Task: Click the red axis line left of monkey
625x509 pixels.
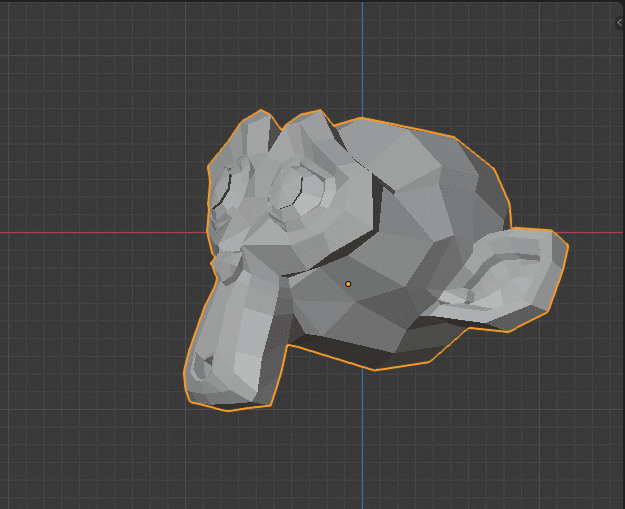Action: [x=100, y=232]
